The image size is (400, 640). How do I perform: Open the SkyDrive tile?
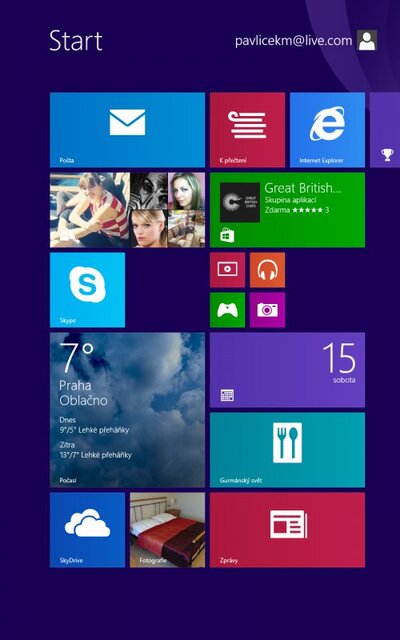(x=87, y=530)
